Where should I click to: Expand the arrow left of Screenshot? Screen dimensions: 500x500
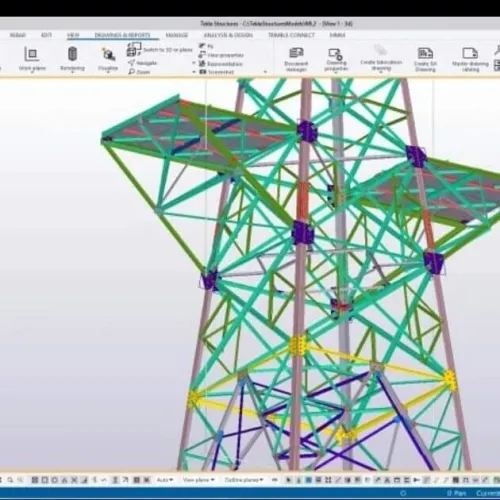(x=194, y=72)
